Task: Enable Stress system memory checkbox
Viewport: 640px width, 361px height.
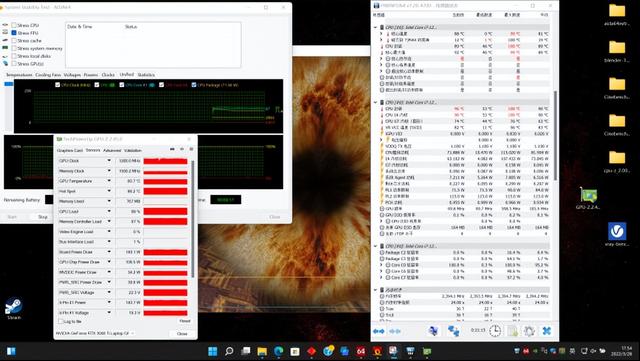Action: click(14, 48)
